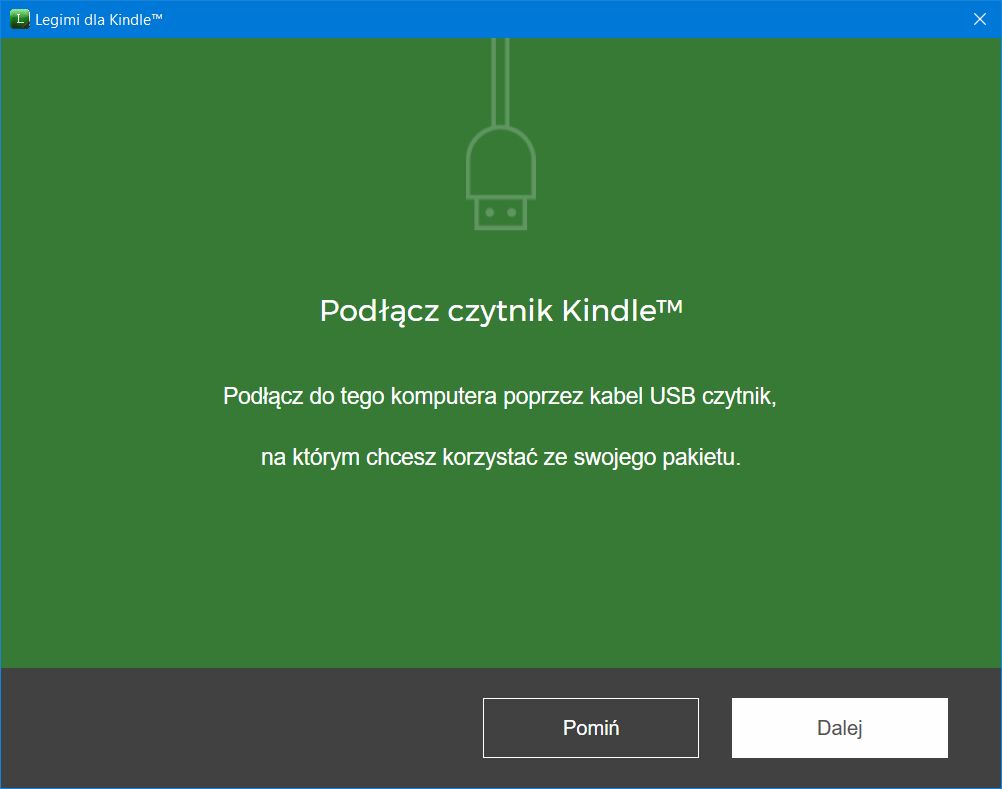This screenshot has width=1002, height=789.
Task: Close the Legimi dla Kindle window
Action: tap(980, 19)
